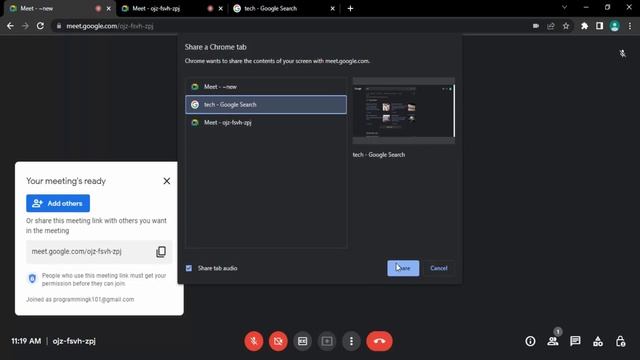Toggle Chrome side panel icon
The width and height of the screenshot is (640, 360).
(x=599, y=26)
